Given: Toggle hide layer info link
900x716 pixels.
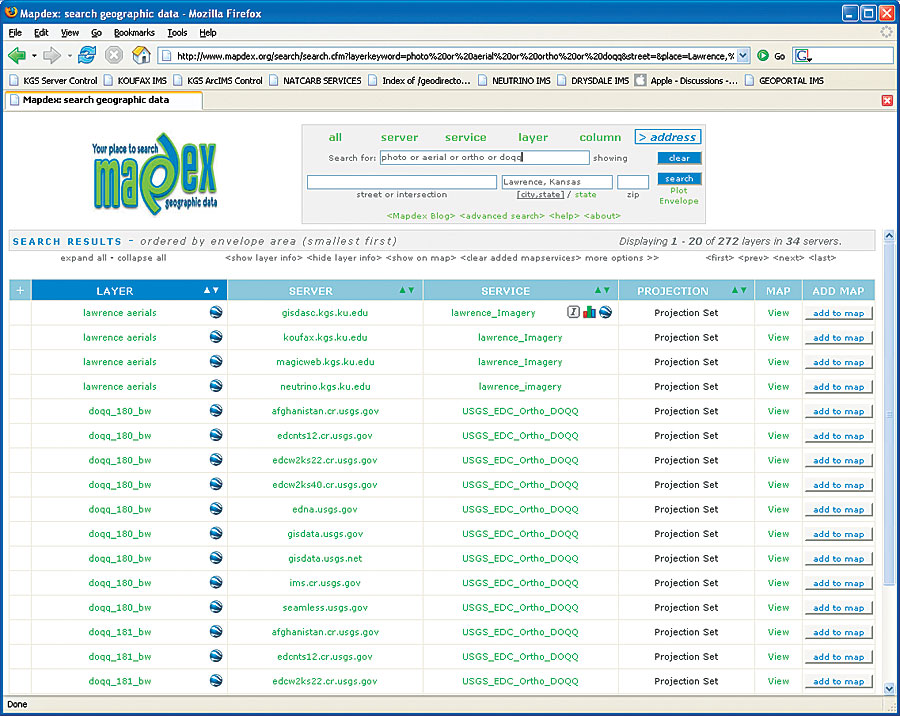Looking at the screenshot, I should coord(344,258).
